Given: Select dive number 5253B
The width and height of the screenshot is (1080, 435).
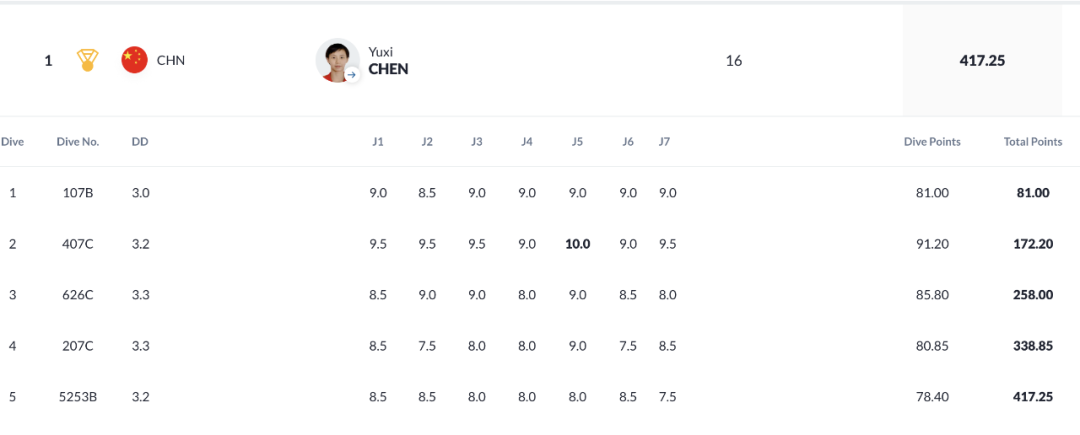Looking at the screenshot, I should click(x=78, y=397).
